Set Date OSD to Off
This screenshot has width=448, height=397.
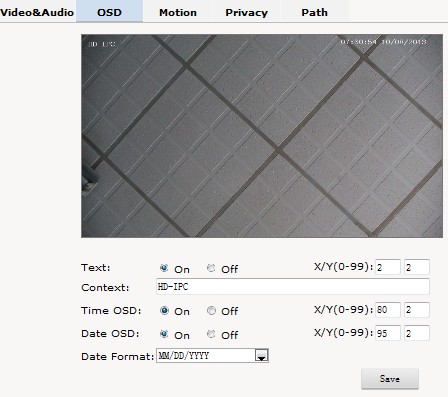(x=211, y=334)
